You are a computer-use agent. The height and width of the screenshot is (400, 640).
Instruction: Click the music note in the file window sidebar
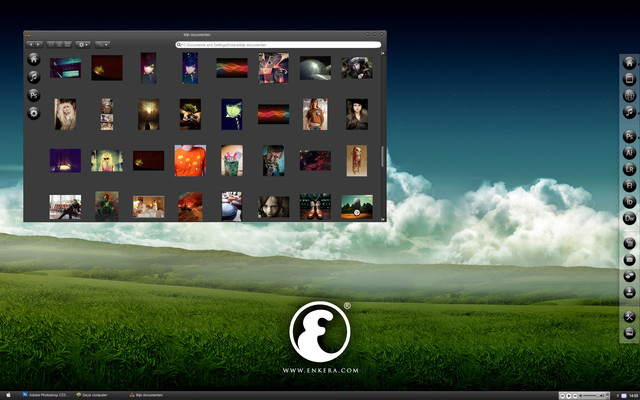(x=33, y=77)
